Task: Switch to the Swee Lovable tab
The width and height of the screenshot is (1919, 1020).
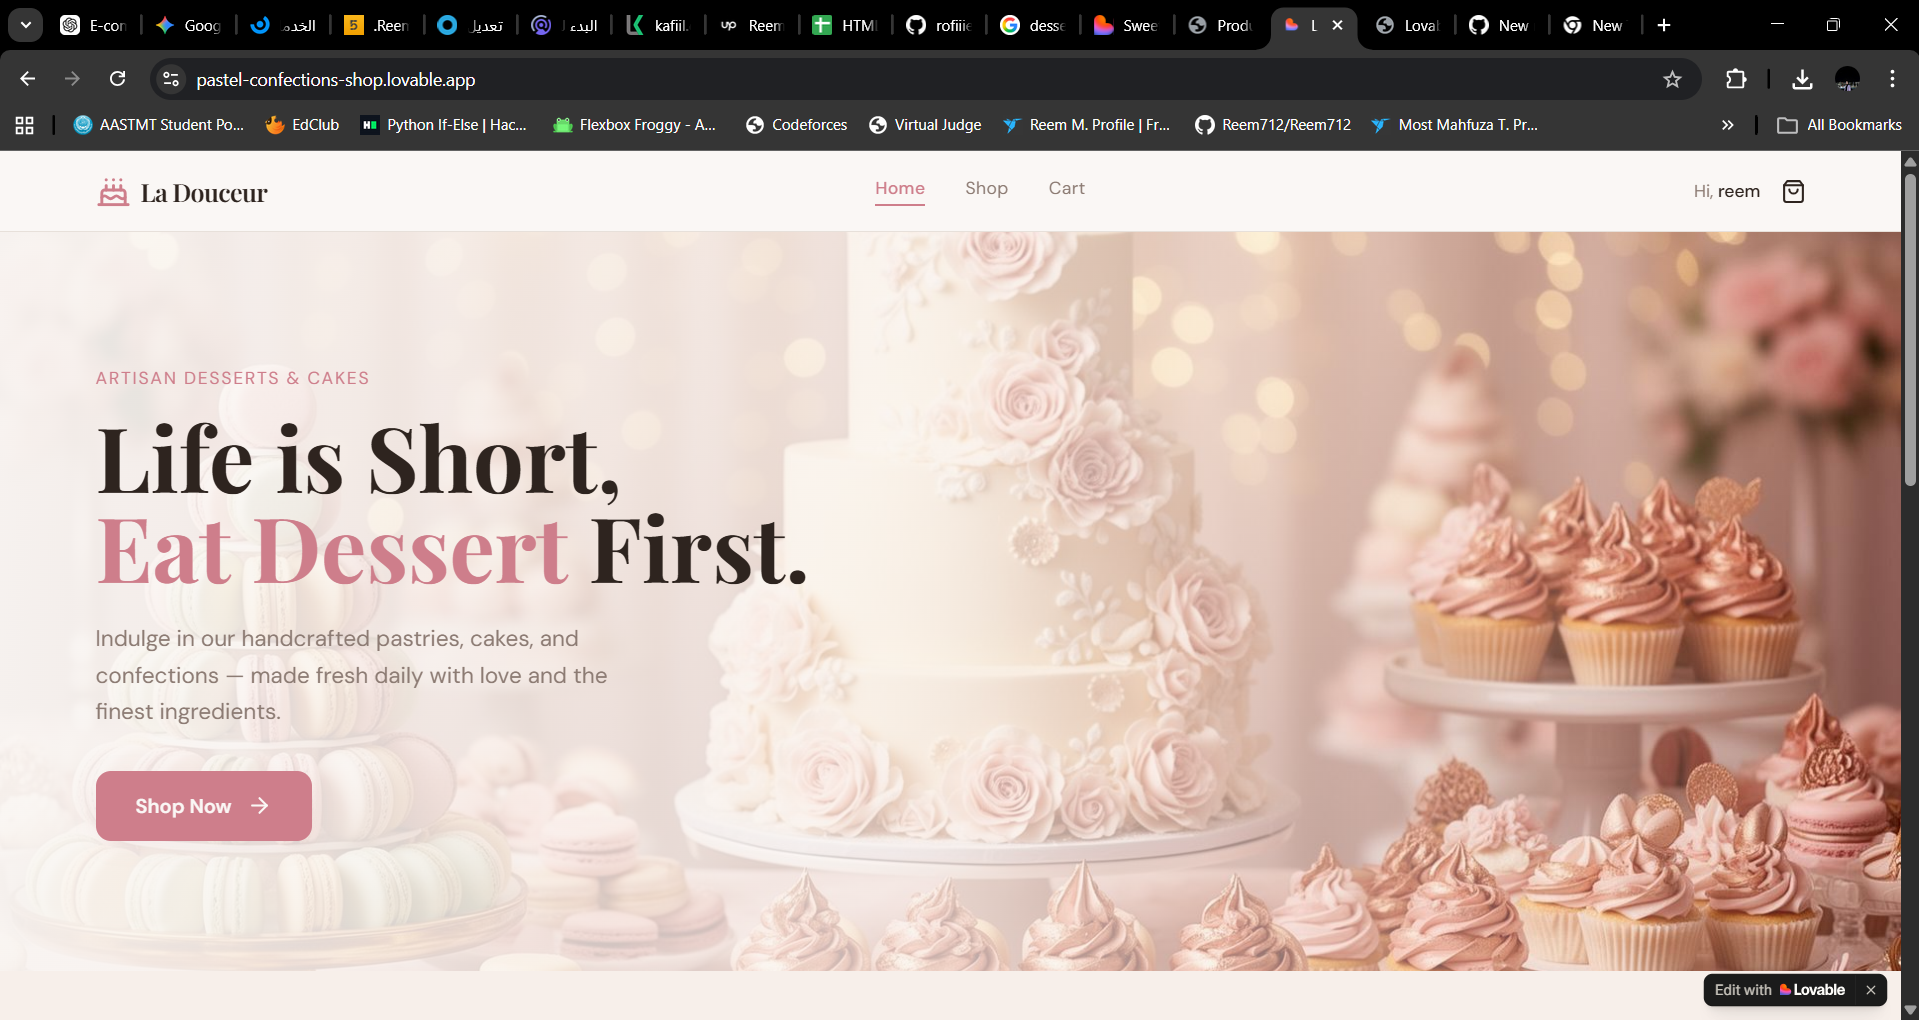Action: pos(1127,25)
